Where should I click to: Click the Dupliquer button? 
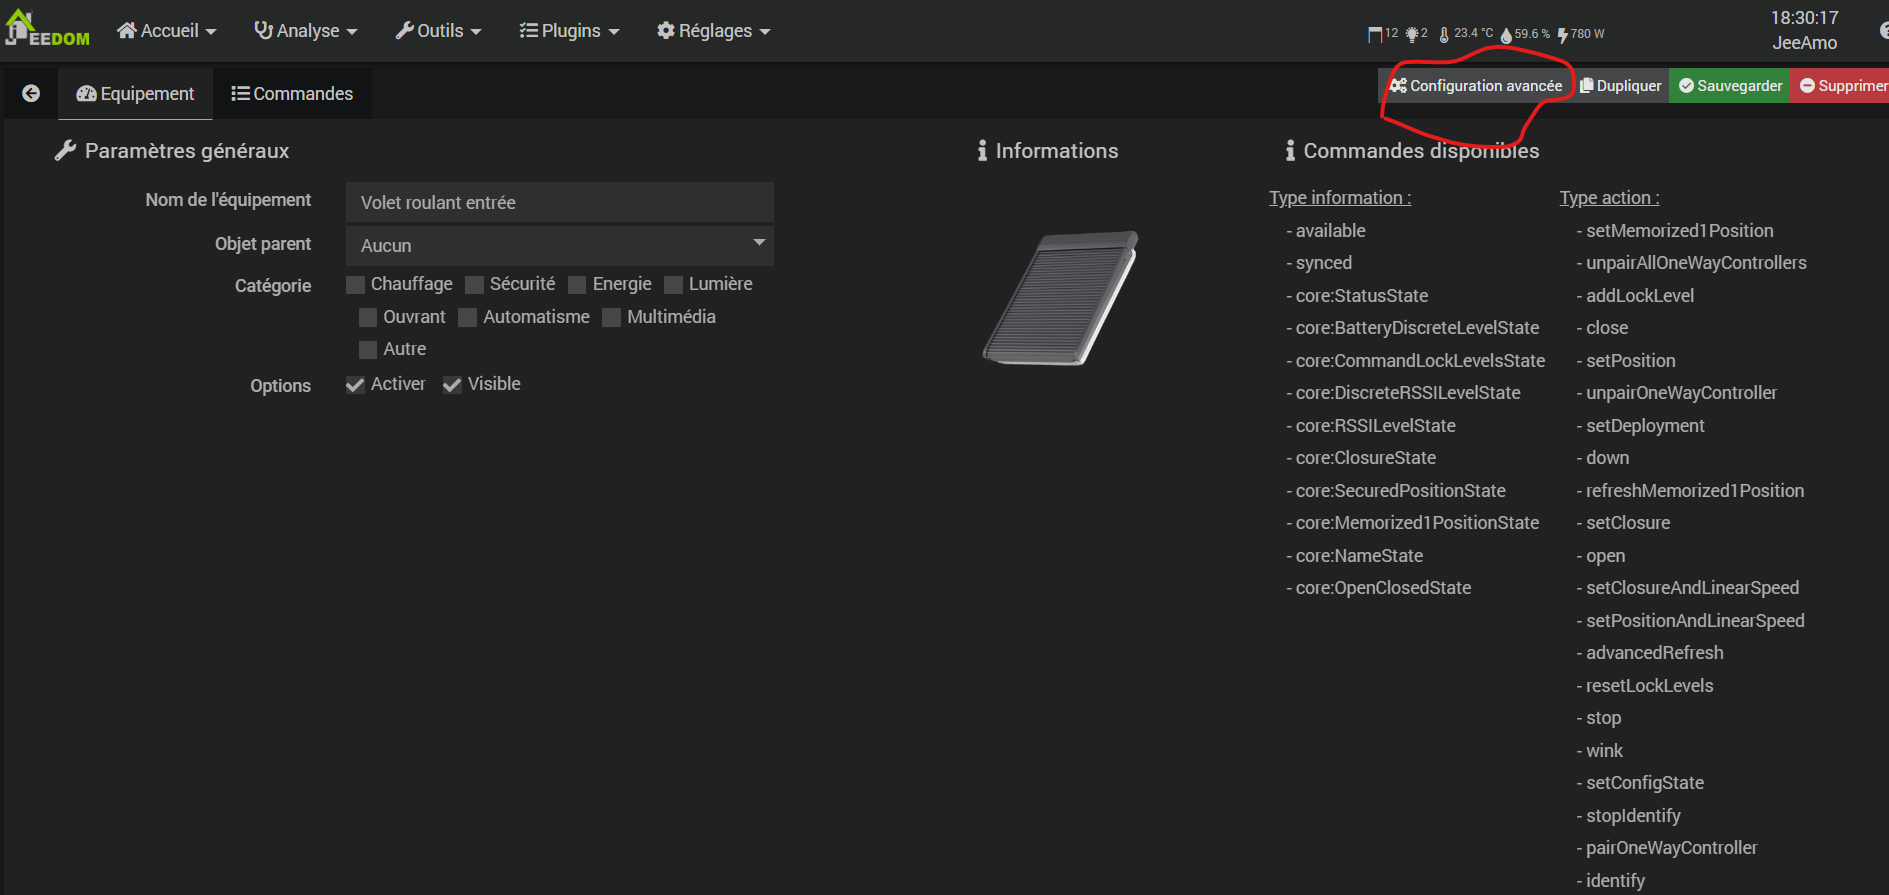click(x=1620, y=86)
